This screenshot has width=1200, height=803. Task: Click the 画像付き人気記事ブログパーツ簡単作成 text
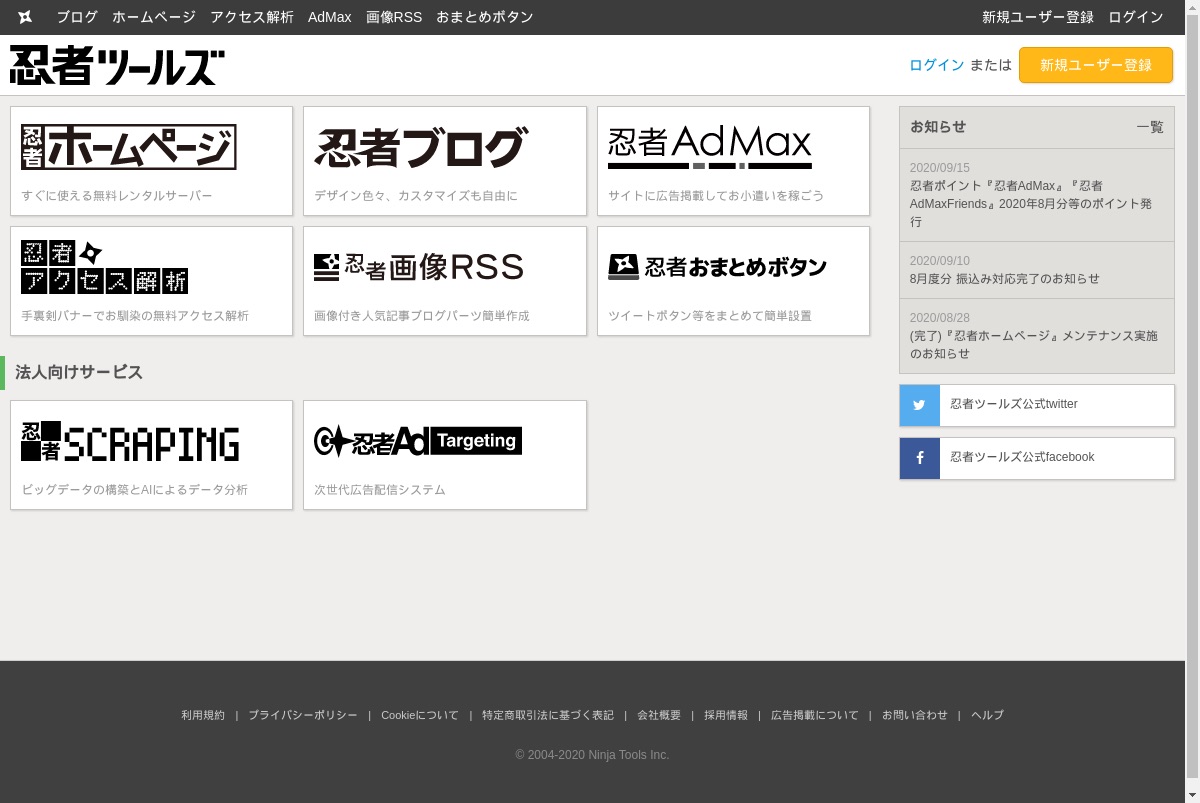422,316
